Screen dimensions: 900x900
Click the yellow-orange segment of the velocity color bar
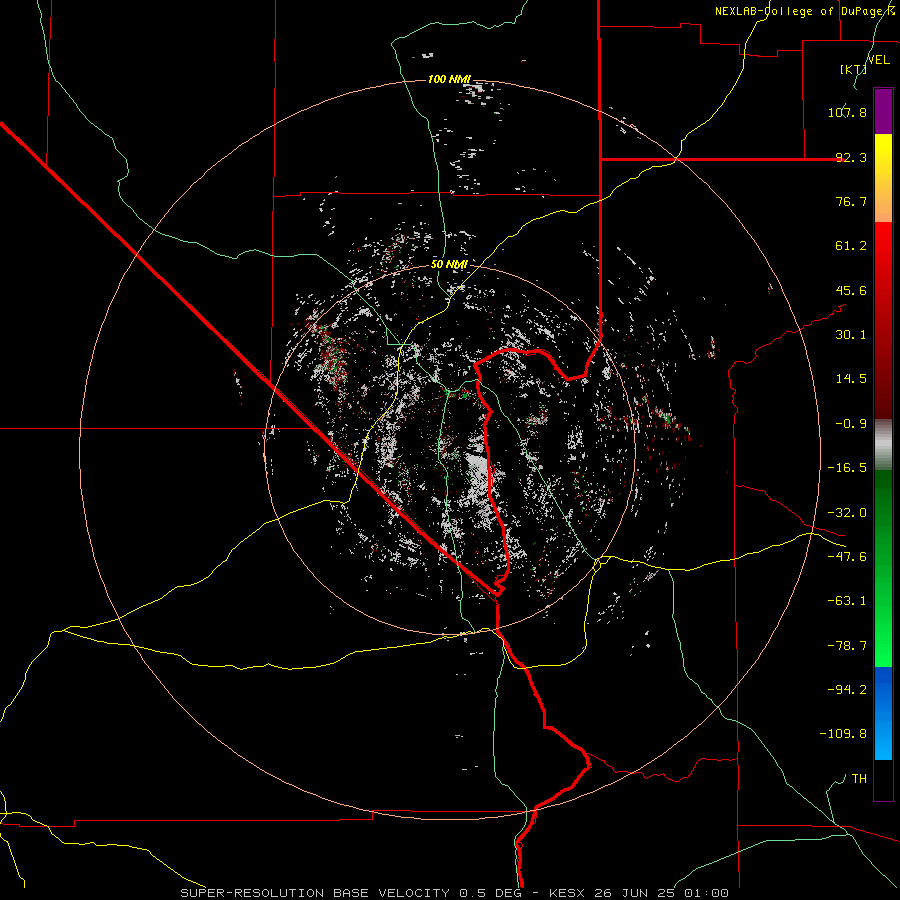883,178
